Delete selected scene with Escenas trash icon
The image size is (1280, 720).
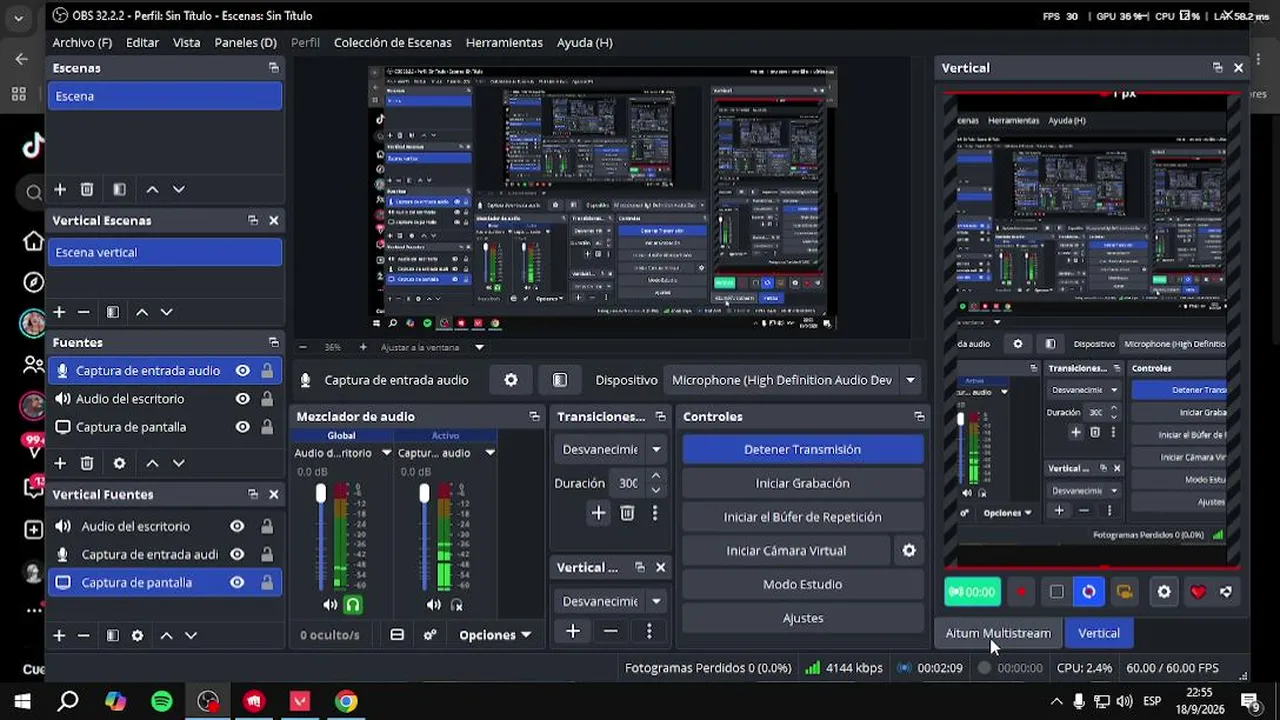point(87,189)
